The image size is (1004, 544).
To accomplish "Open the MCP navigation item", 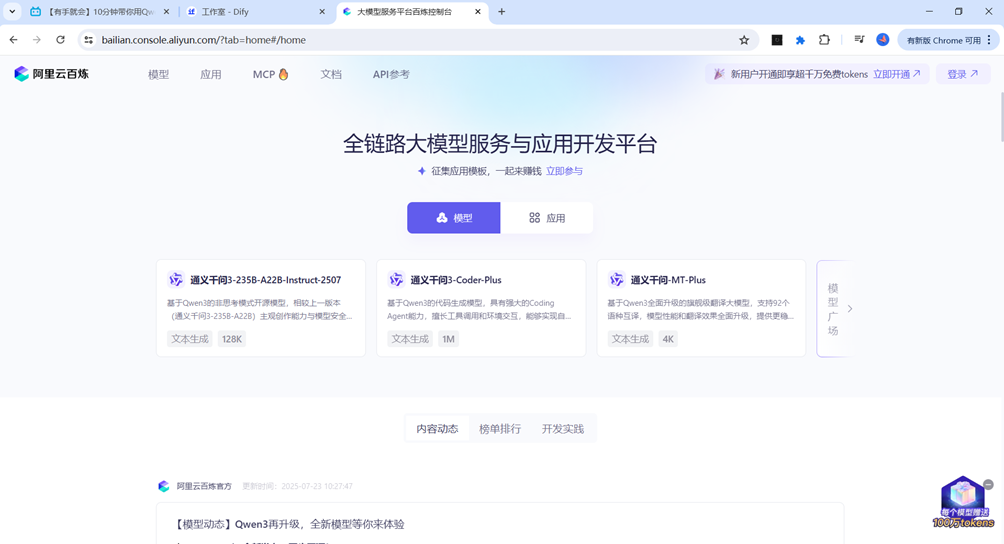I will point(270,74).
